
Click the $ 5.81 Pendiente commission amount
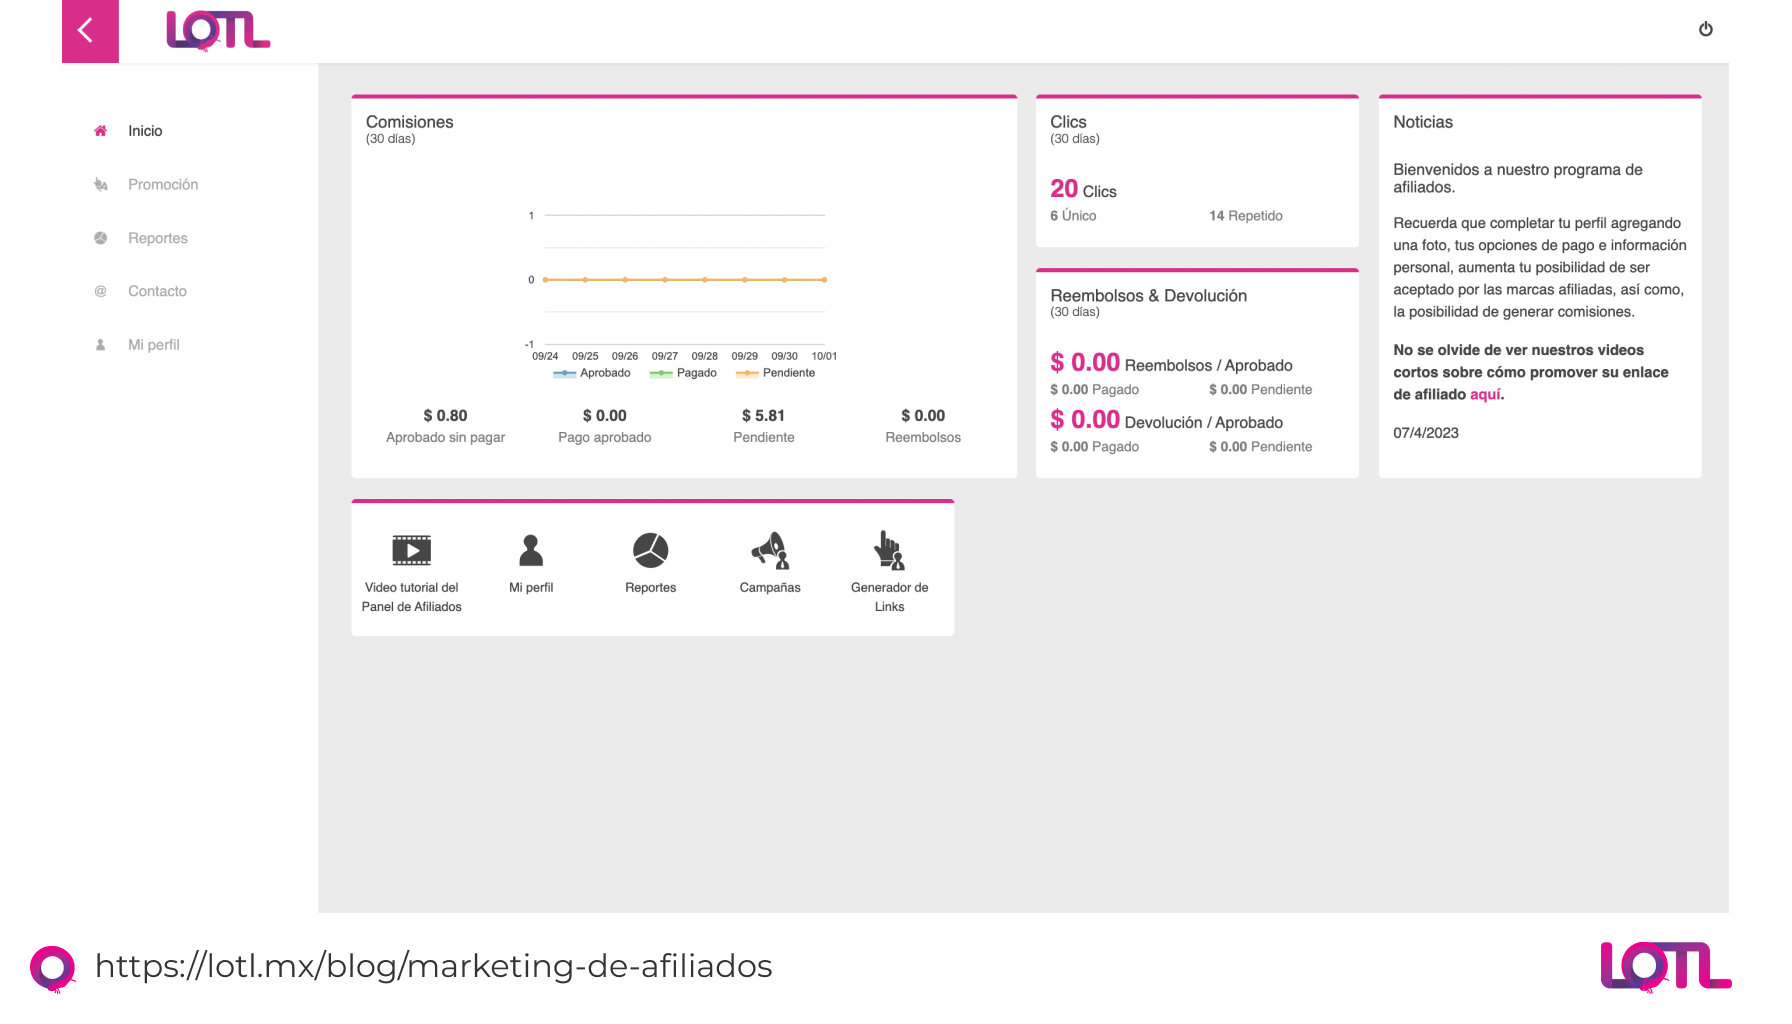[x=763, y=416]
